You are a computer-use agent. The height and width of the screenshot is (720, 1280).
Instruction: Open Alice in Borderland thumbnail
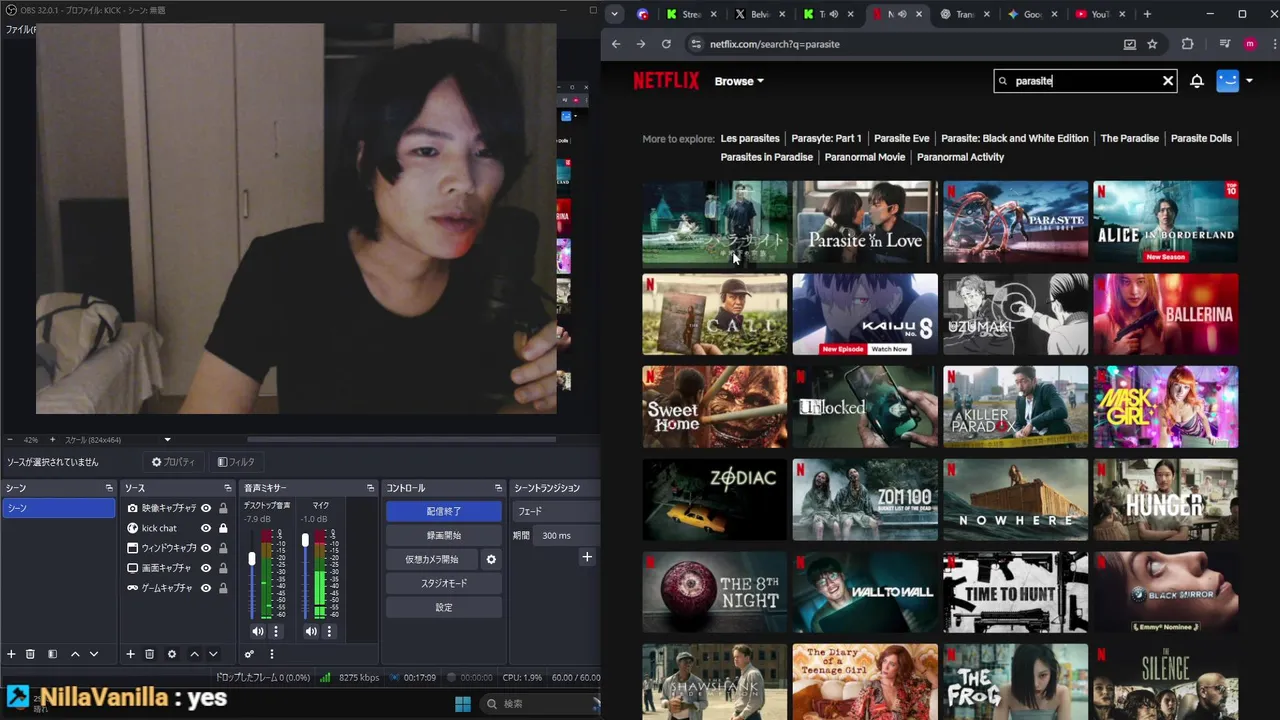tap(1165, 222)
